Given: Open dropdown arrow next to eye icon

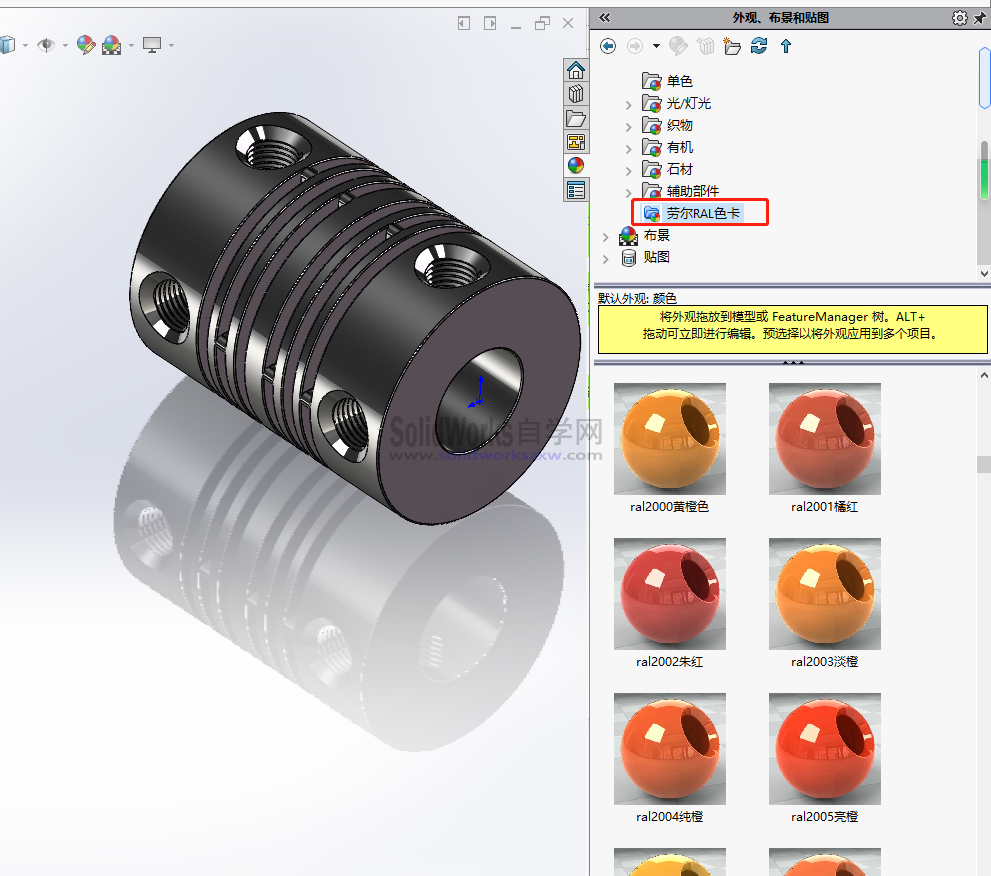Looking at the screenshot, I should pyautogui.click(x=65, y=46).
